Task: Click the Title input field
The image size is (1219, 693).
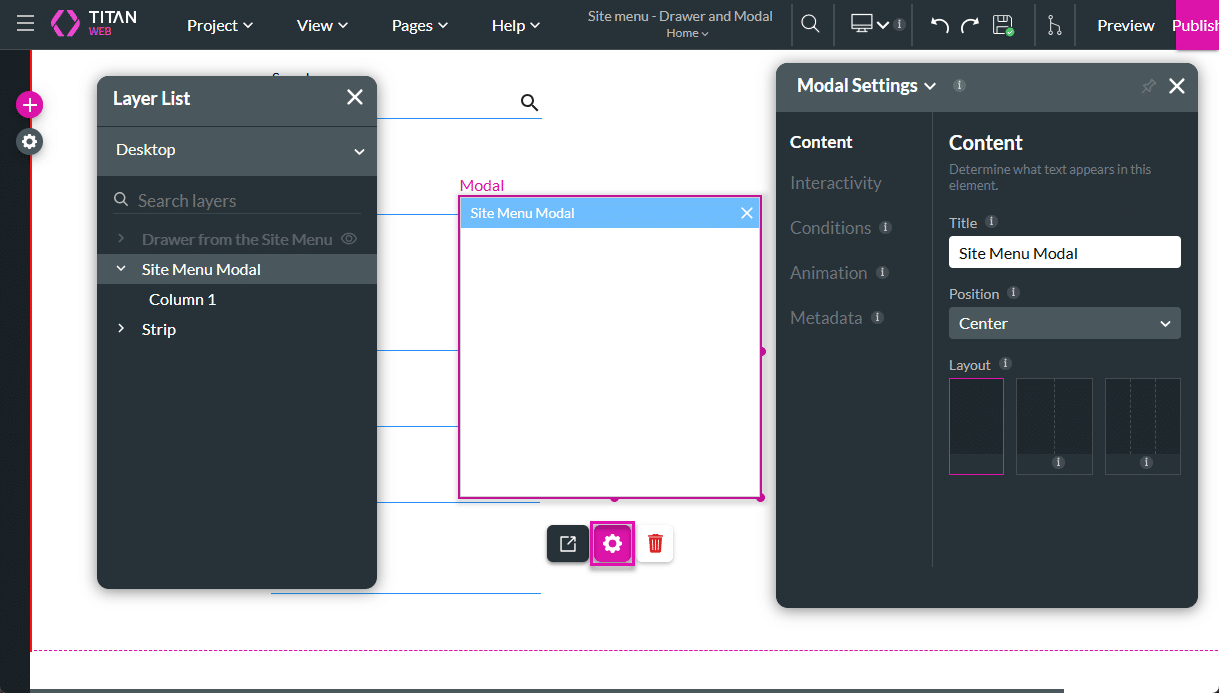Action: pos(1064,253)
